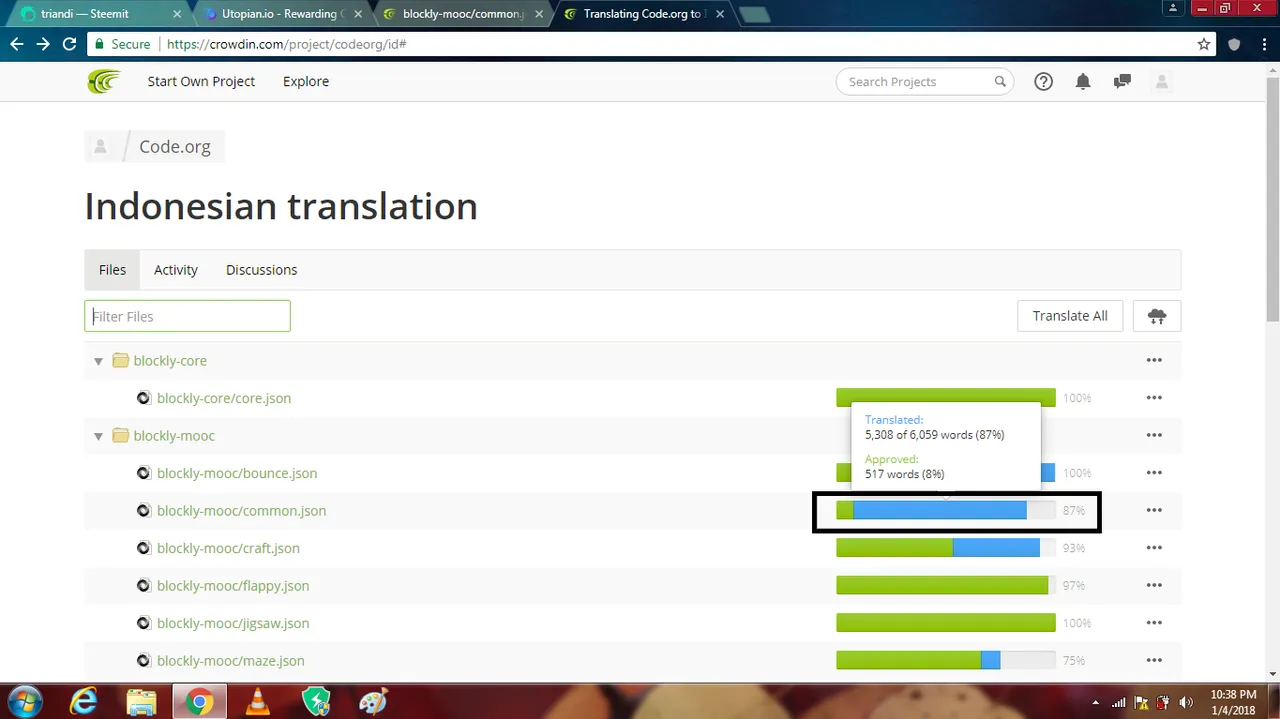This screenshot has height=719, width=1280.
Task: Focus the Filter Files input
Action: pos(187,316)
